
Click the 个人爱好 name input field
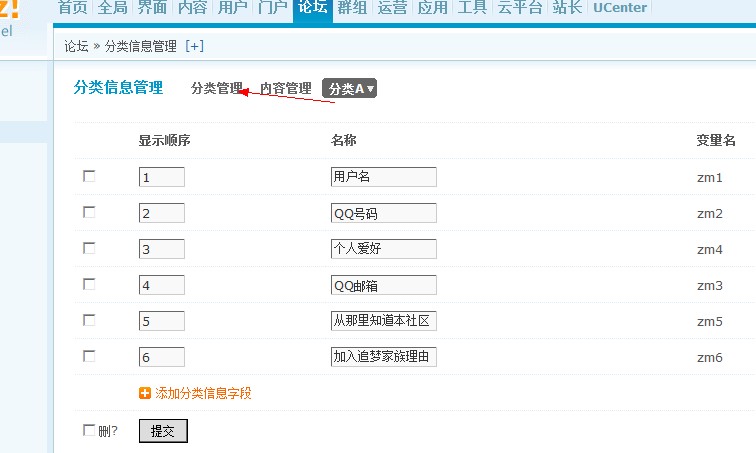pyautogui.click(x=384, y=249)
